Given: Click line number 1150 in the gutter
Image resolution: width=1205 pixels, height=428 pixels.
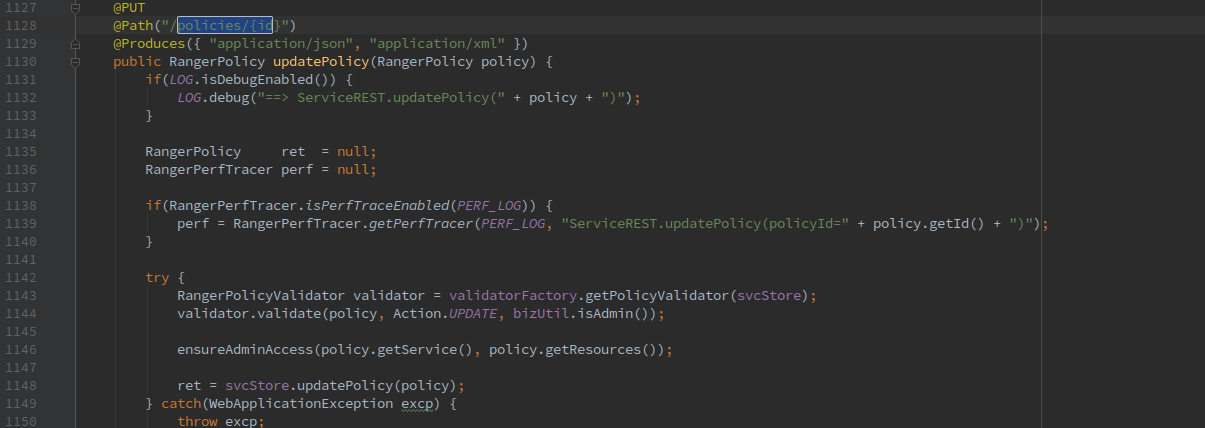Looking at the screenshot, I should (x=21, y=422).
